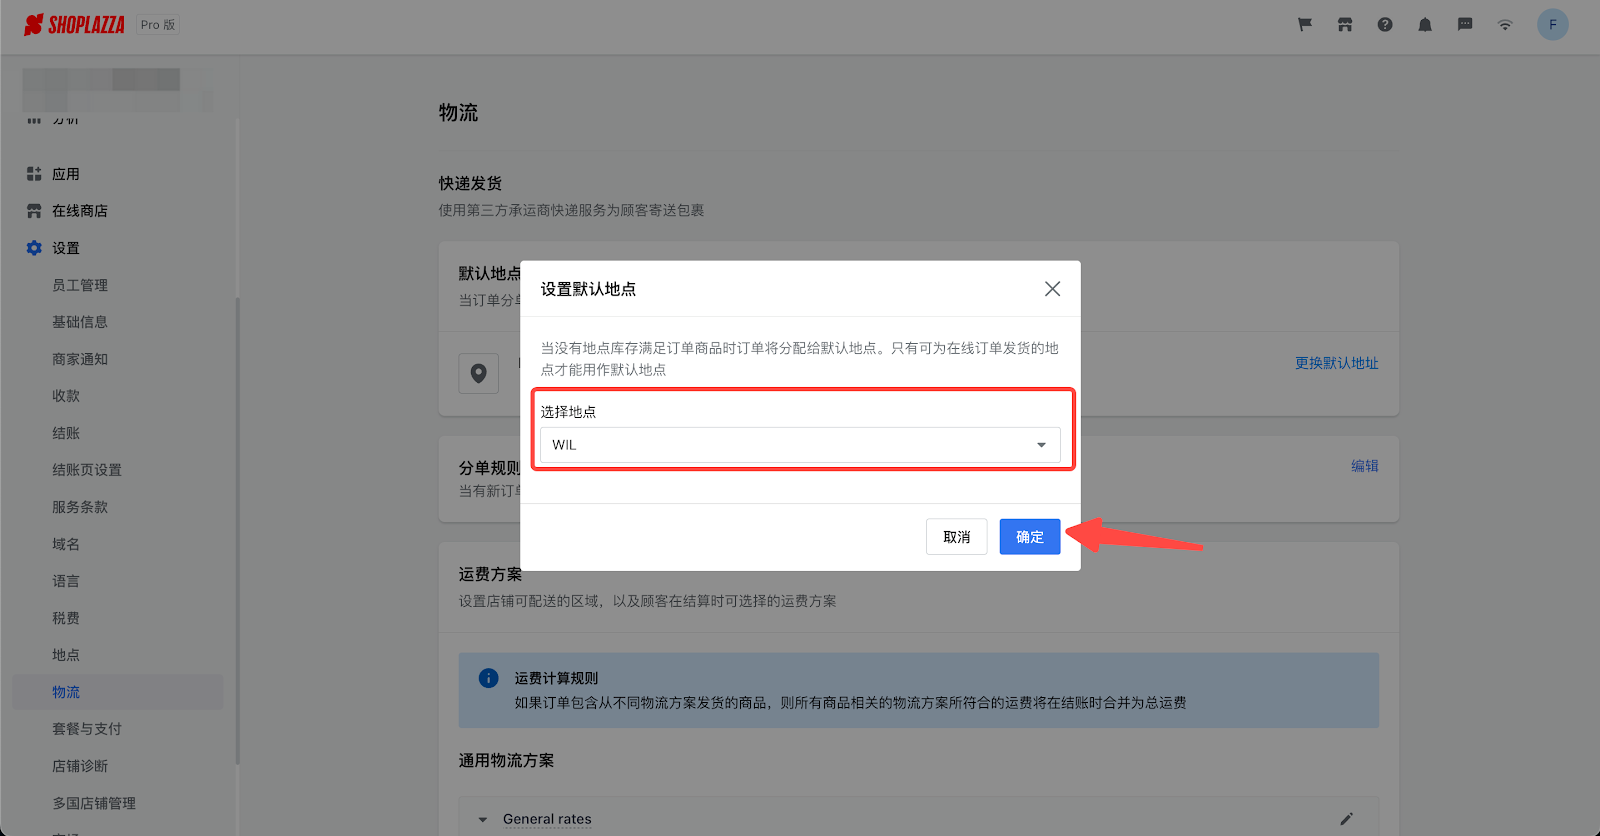1600x836 pixels.
Task: Open the chat message icon
Action: [x=1465, y=25]
